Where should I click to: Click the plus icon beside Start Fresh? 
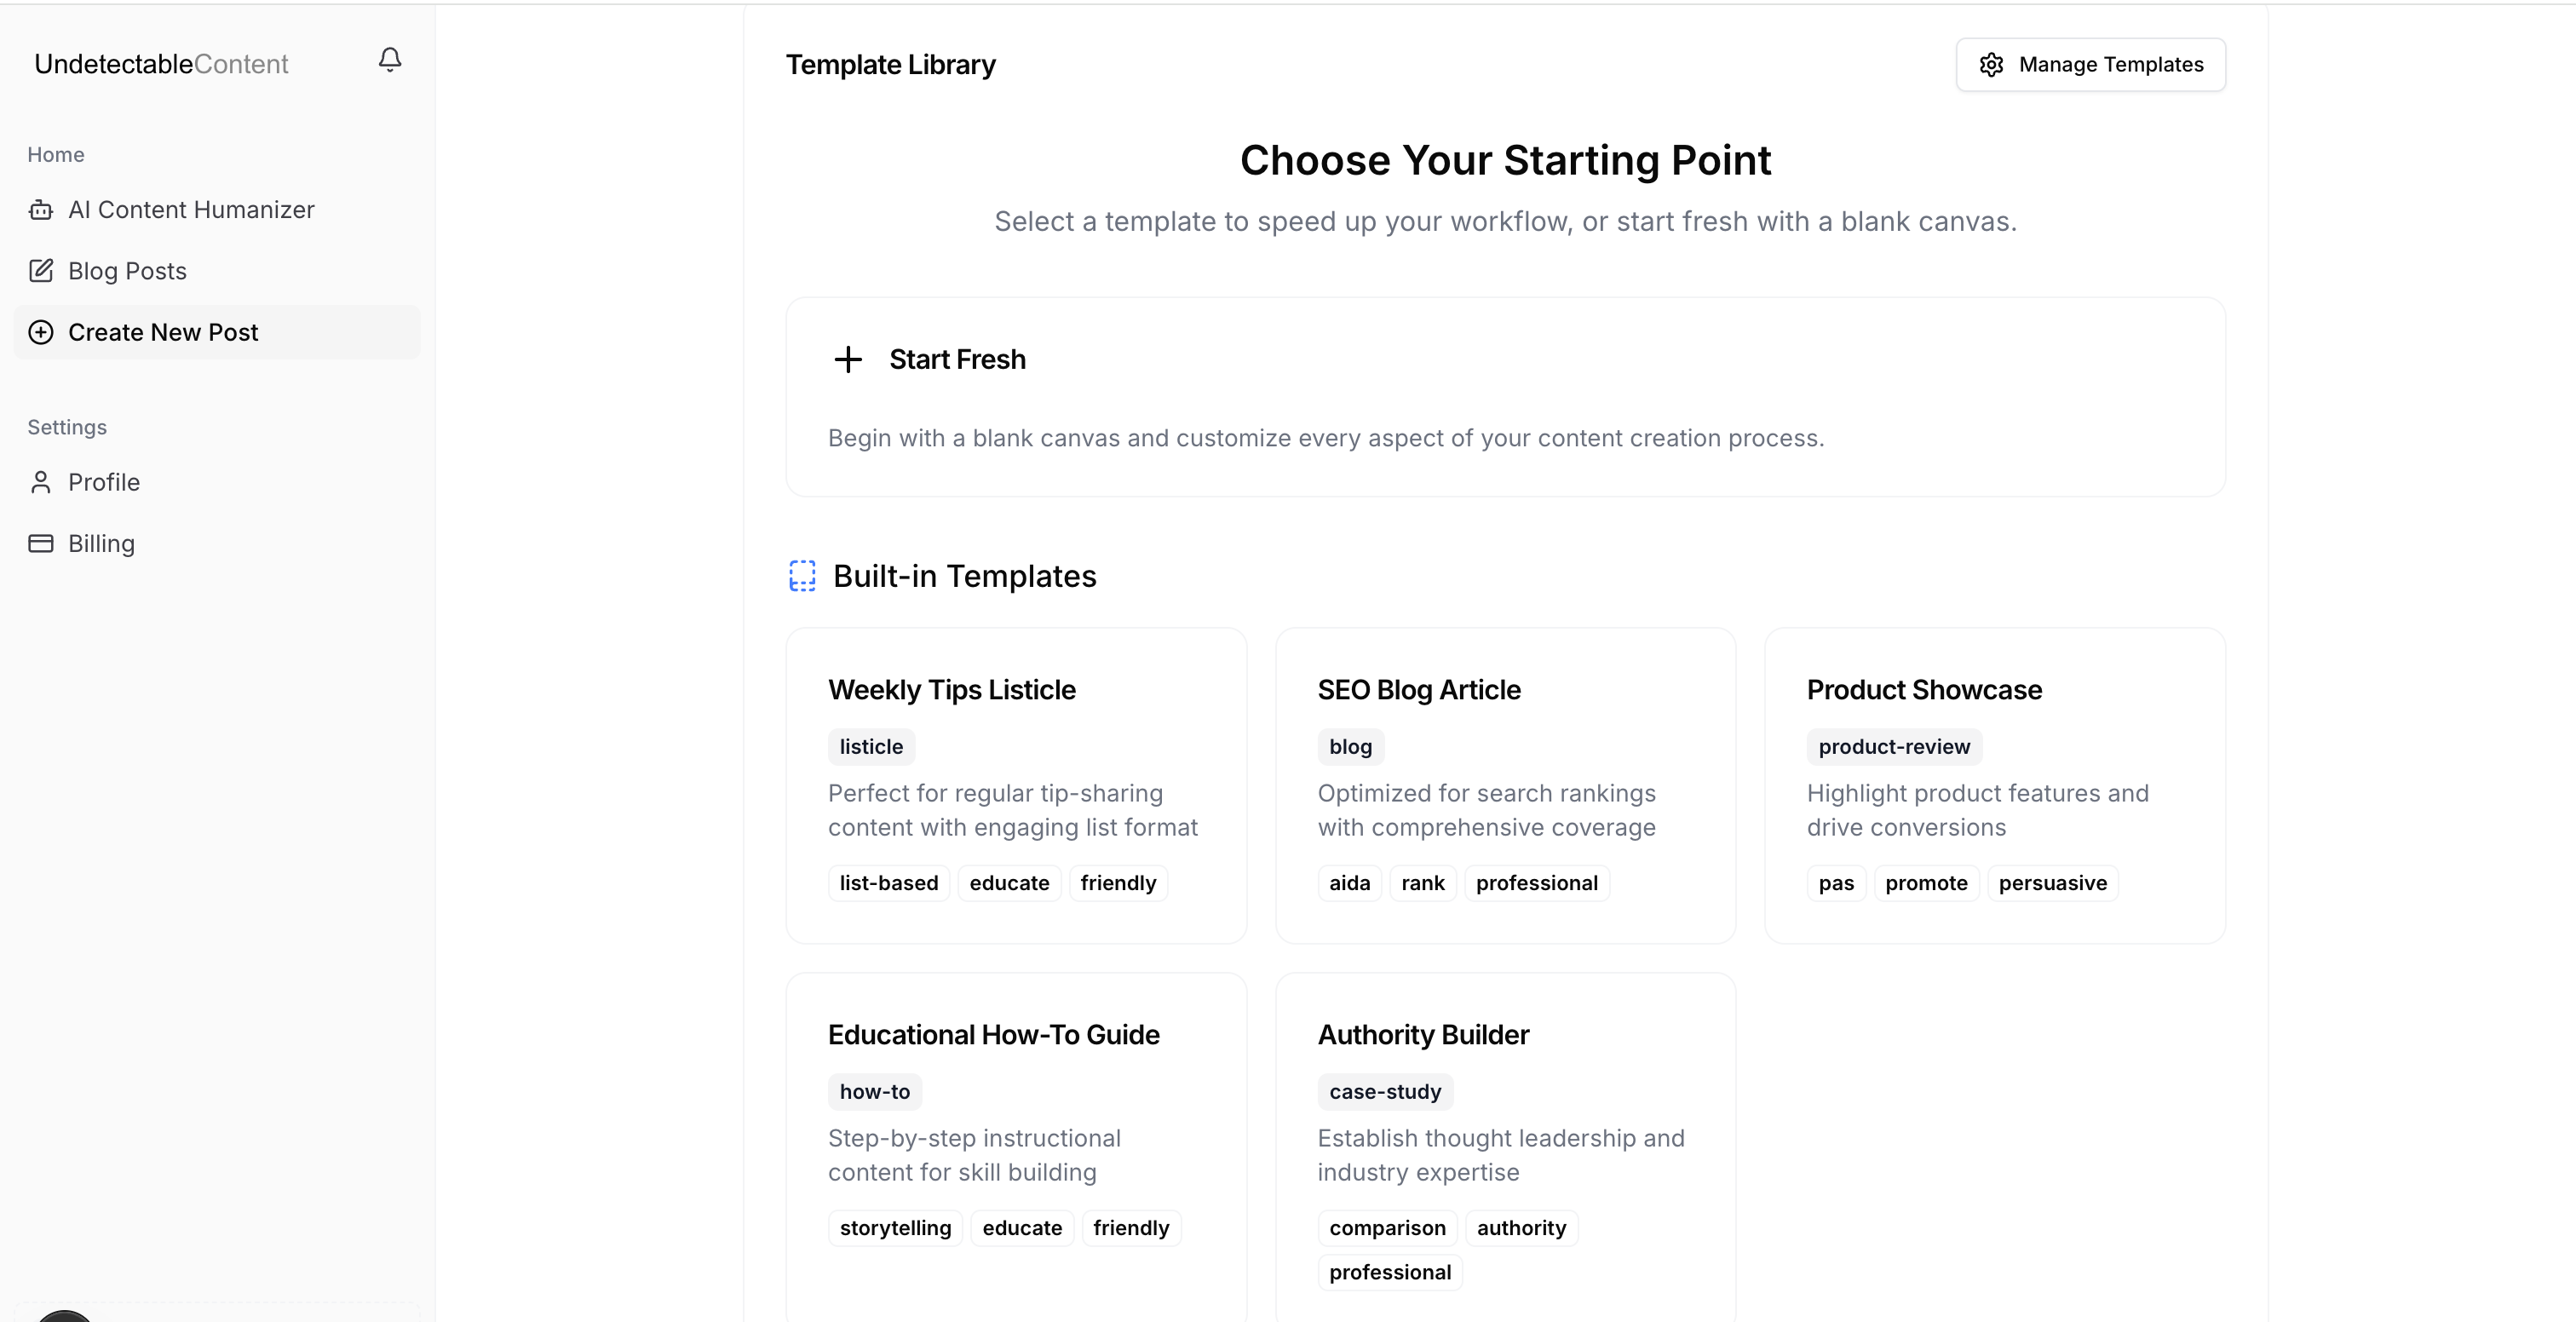pyautogui.click(x=848, y=360)
